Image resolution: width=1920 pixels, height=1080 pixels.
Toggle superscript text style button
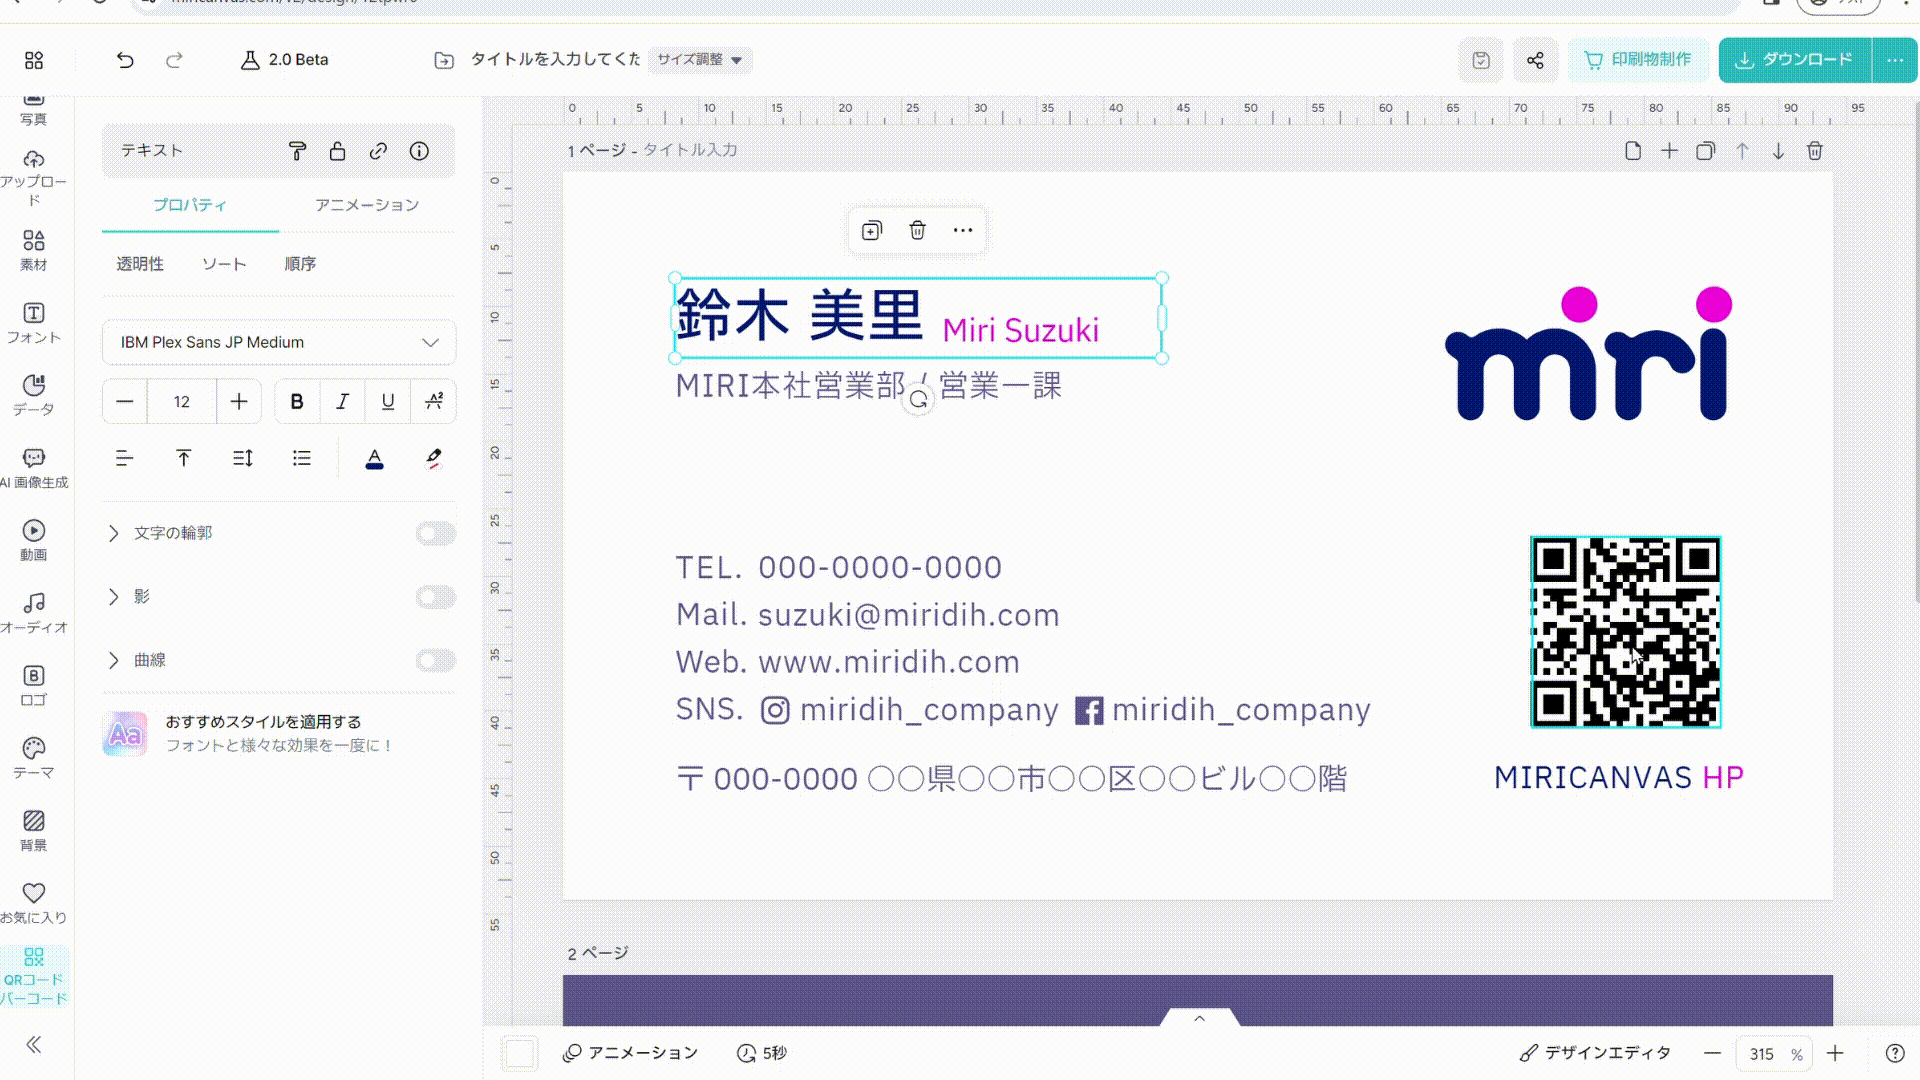click(x=434, y=401)
